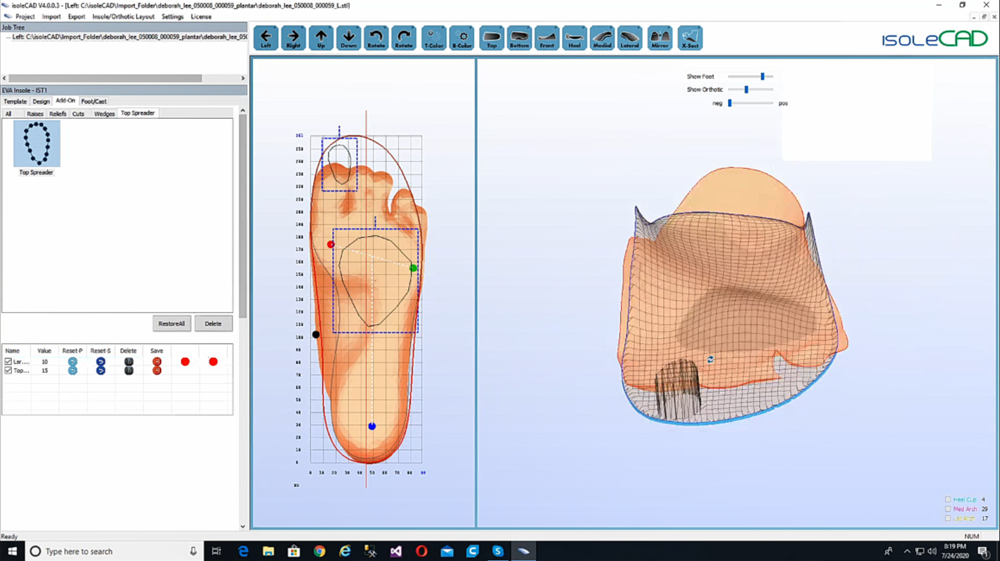
Task: Activate the Mirror tool
Action: [660, 38]
